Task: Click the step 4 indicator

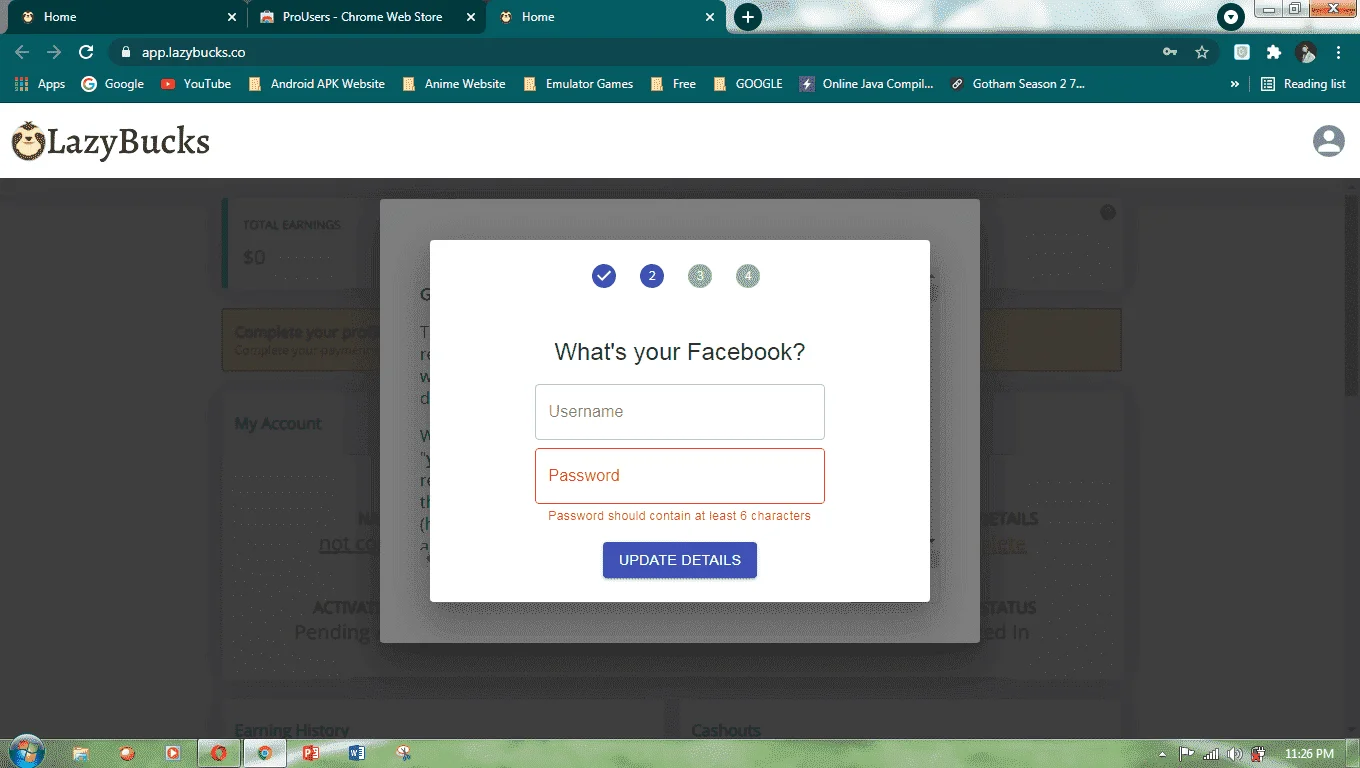Action: click(748, 276)
